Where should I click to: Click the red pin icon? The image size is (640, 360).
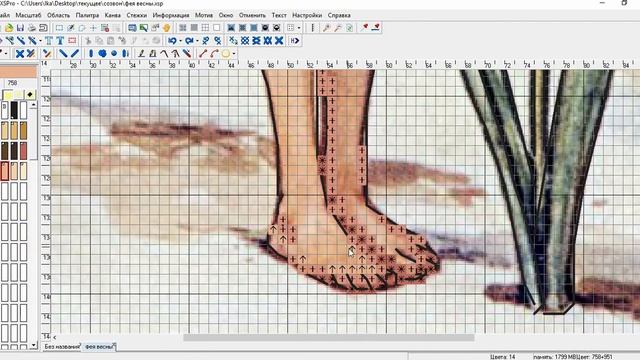click(x=364, y=28)
